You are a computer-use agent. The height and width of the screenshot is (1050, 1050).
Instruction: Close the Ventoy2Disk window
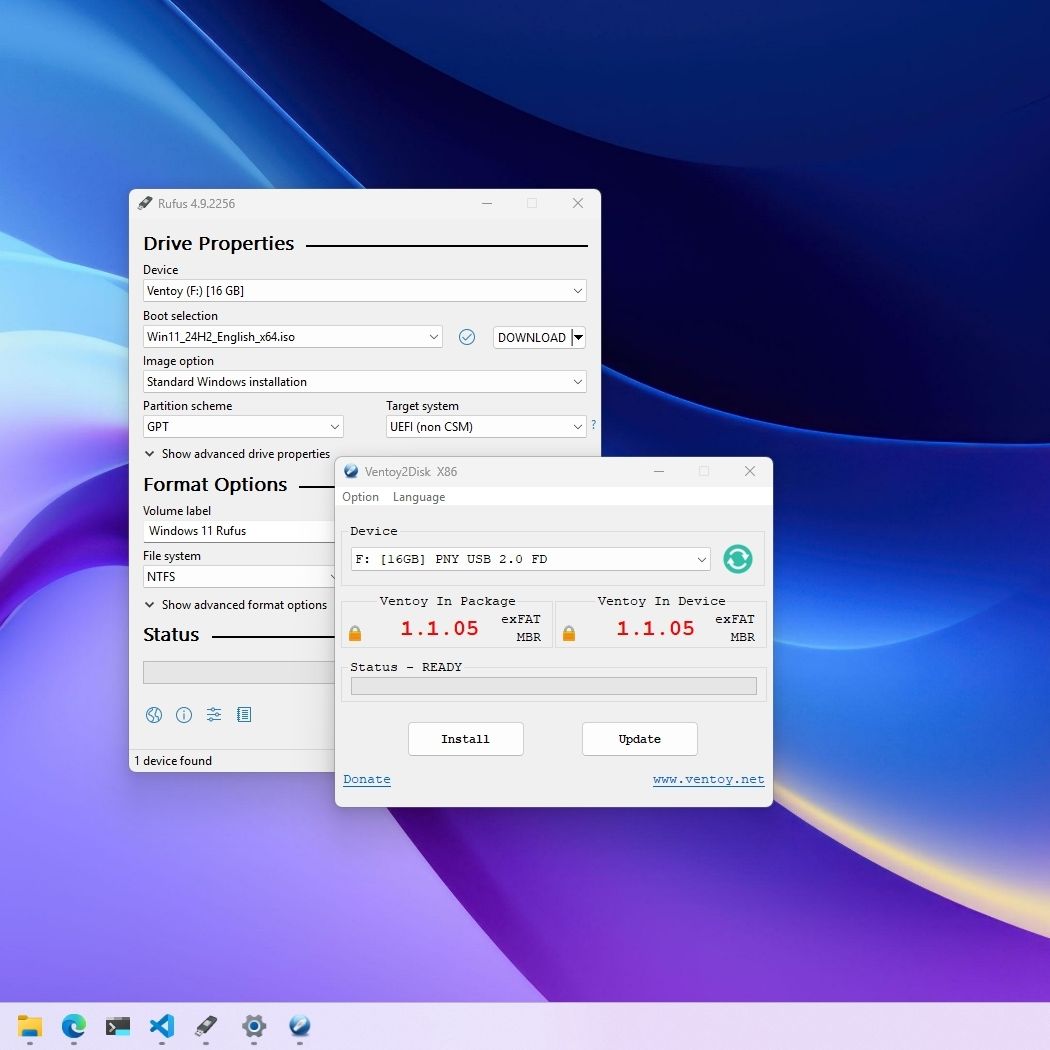pyautogui.click(x=750, y=471)
